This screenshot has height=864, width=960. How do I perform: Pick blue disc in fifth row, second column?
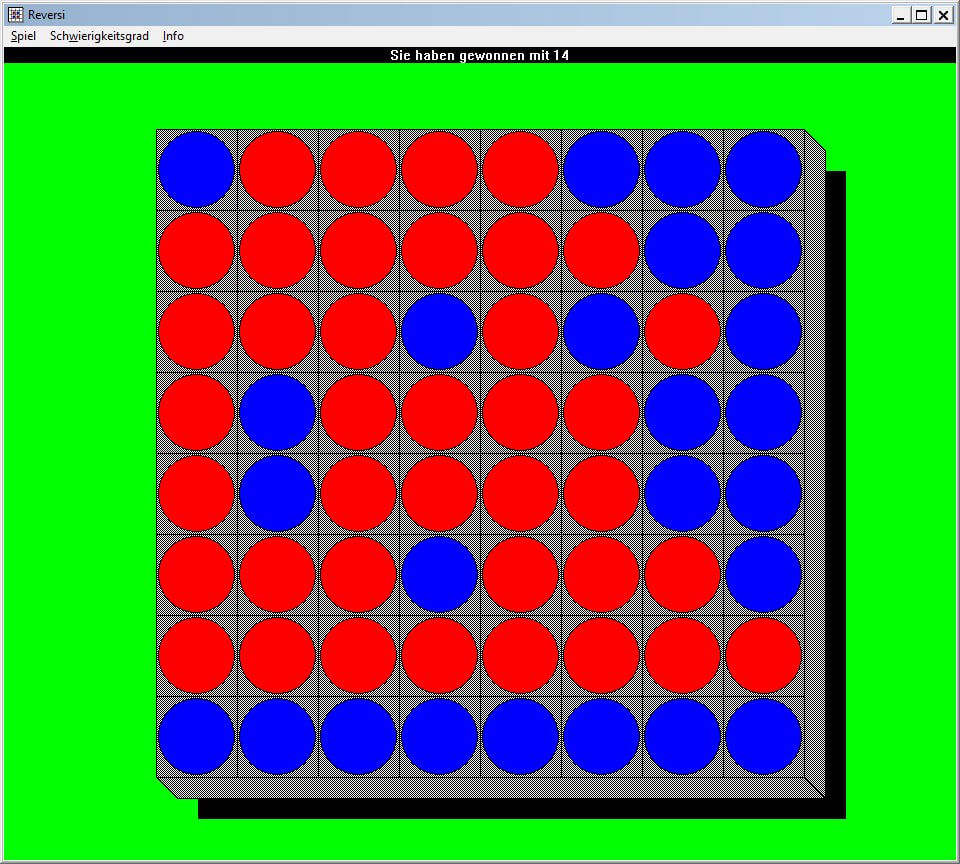[x=278, y=493]
